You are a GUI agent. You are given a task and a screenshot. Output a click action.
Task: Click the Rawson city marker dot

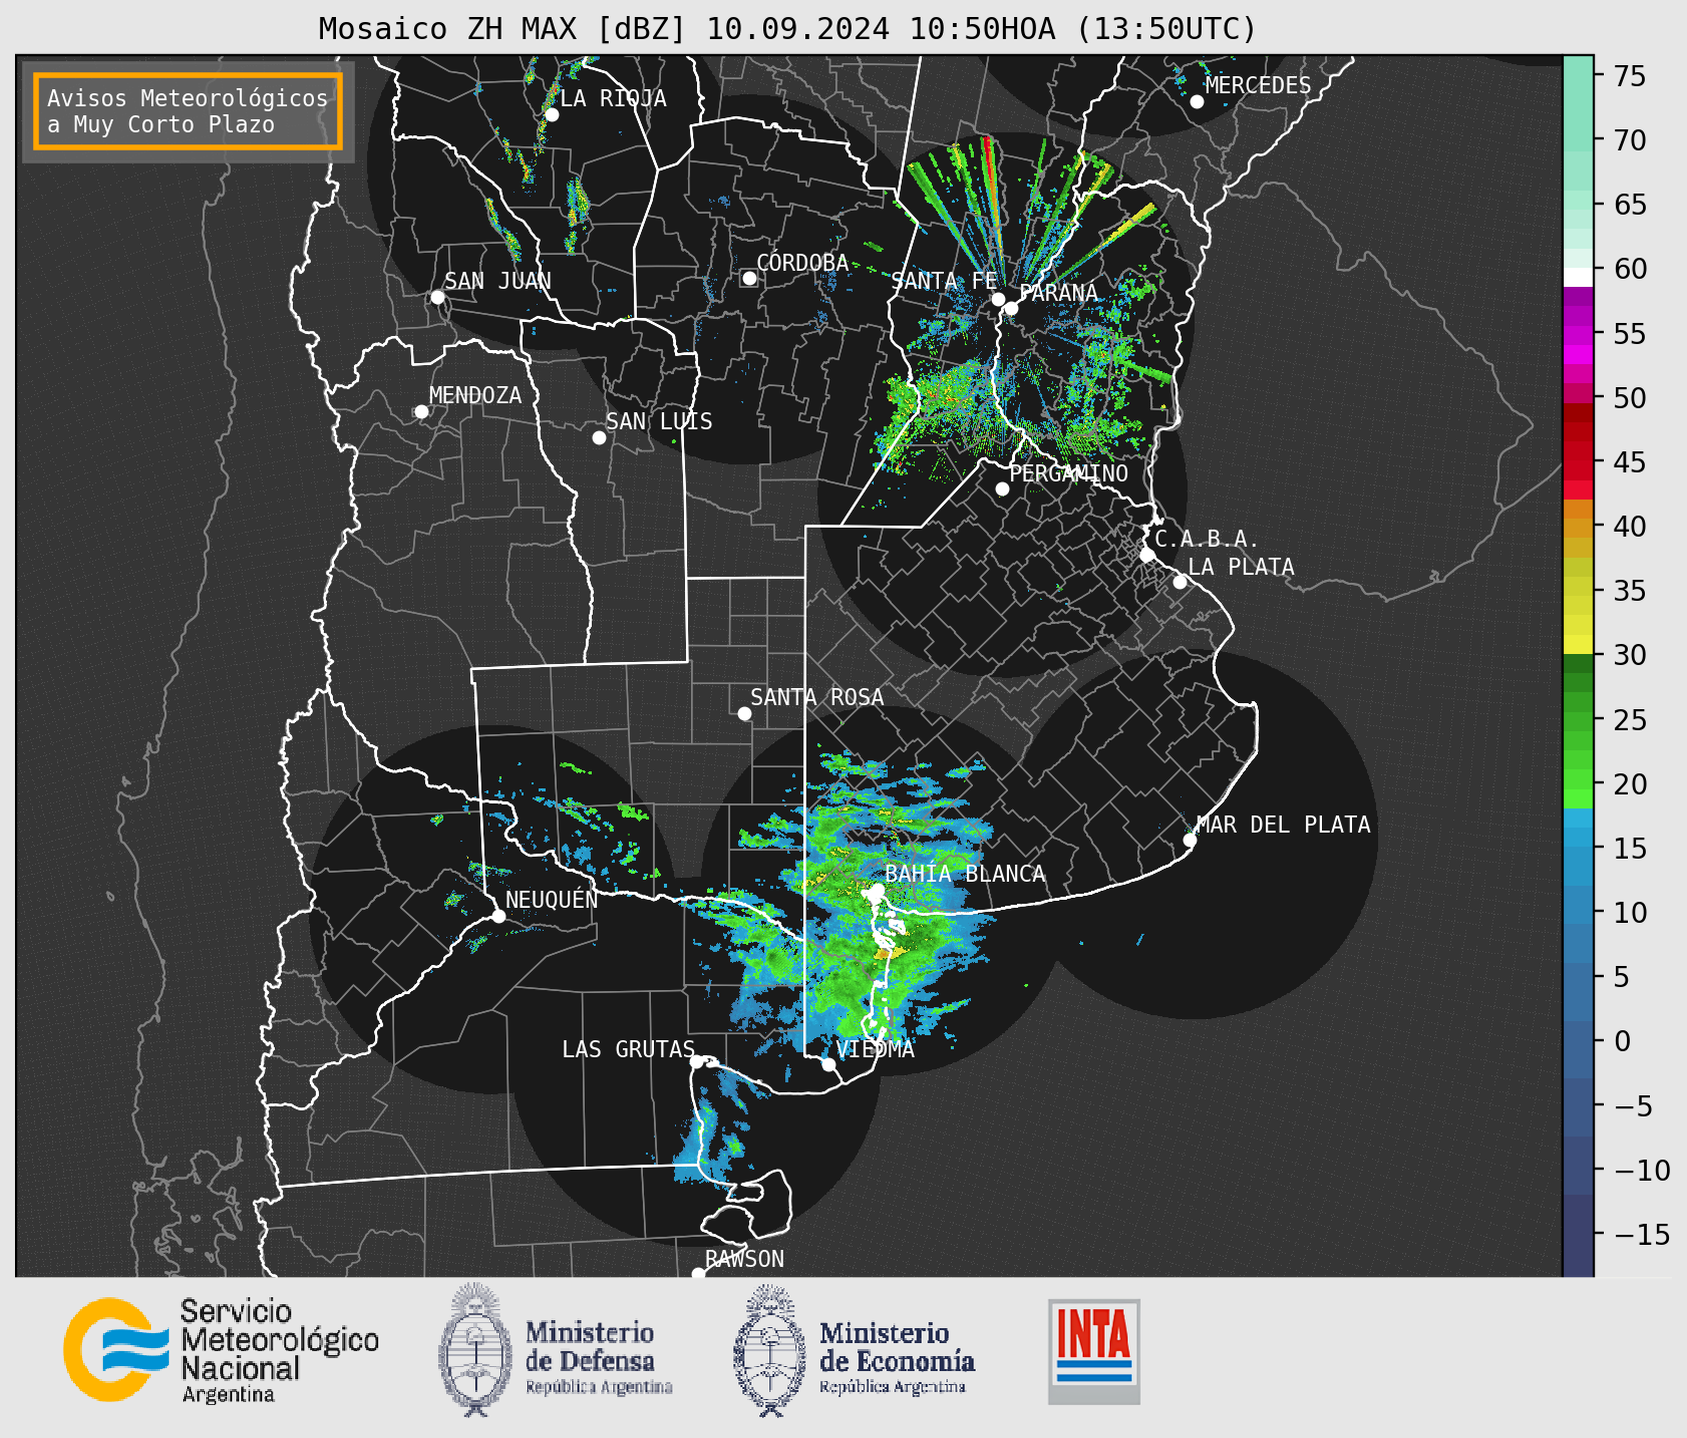(x=698, y=1273)
